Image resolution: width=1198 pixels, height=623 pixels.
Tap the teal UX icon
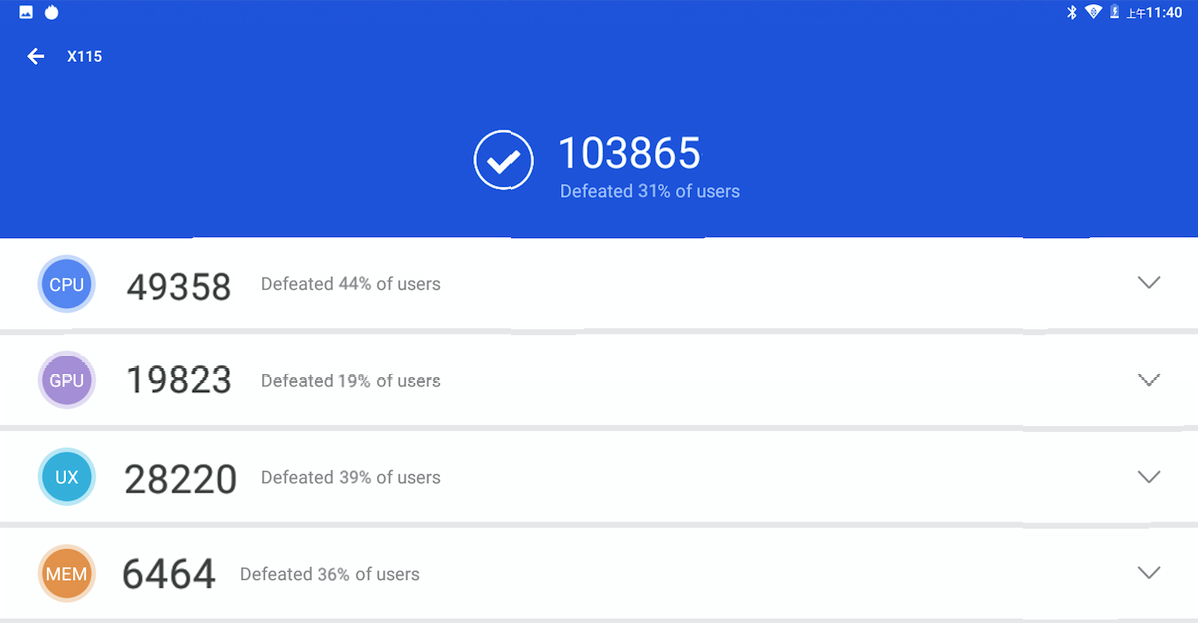pyautogui.click(x=66, y=477)
